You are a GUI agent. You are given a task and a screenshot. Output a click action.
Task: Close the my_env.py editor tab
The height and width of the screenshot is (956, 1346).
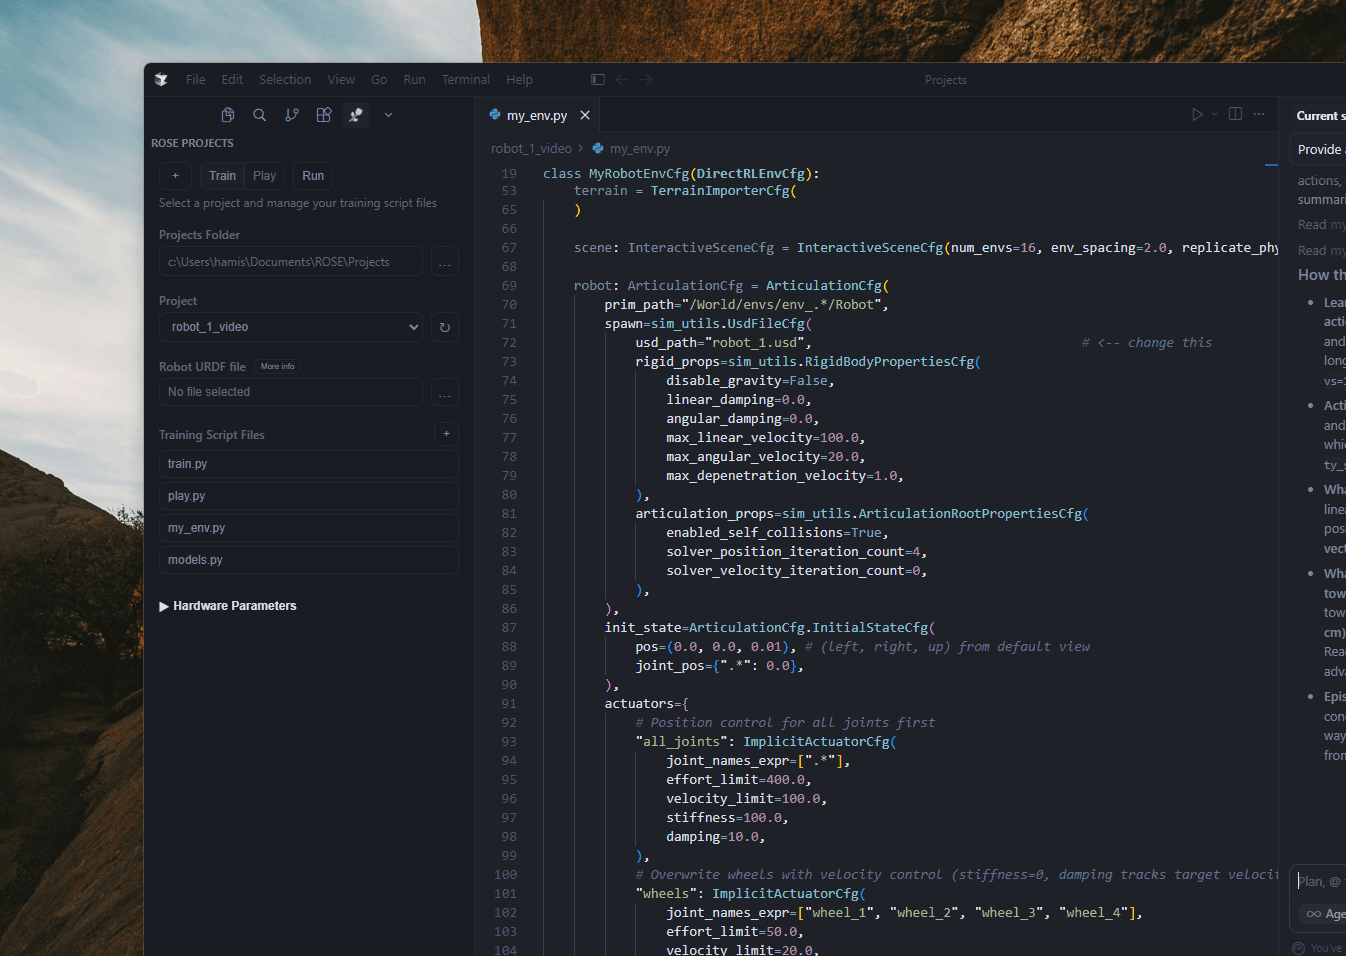click(x=585, y=116)
